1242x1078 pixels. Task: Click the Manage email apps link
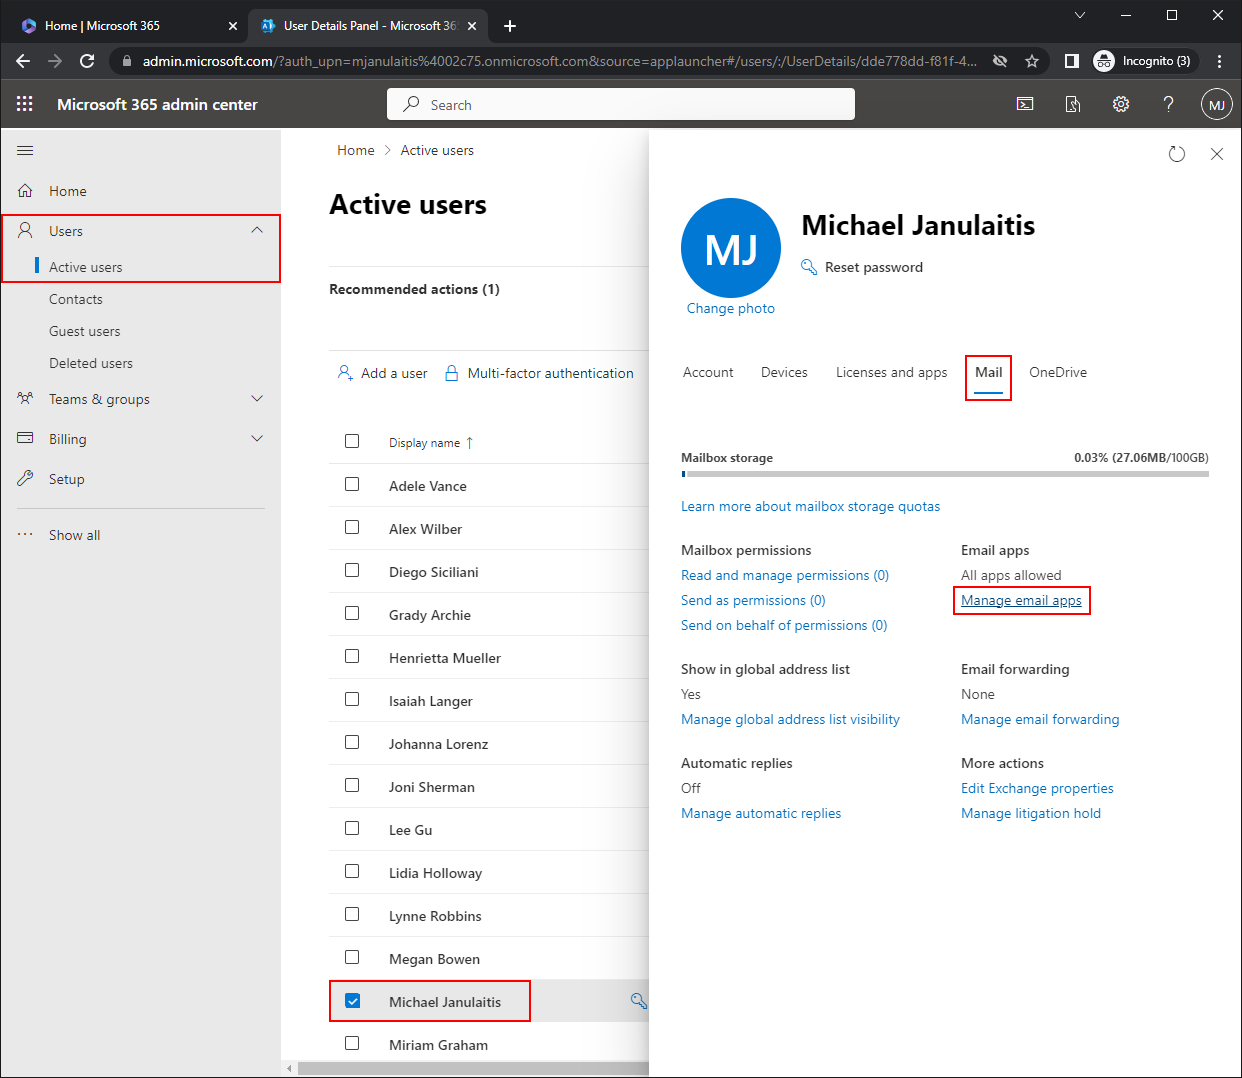click(1021, 600)
